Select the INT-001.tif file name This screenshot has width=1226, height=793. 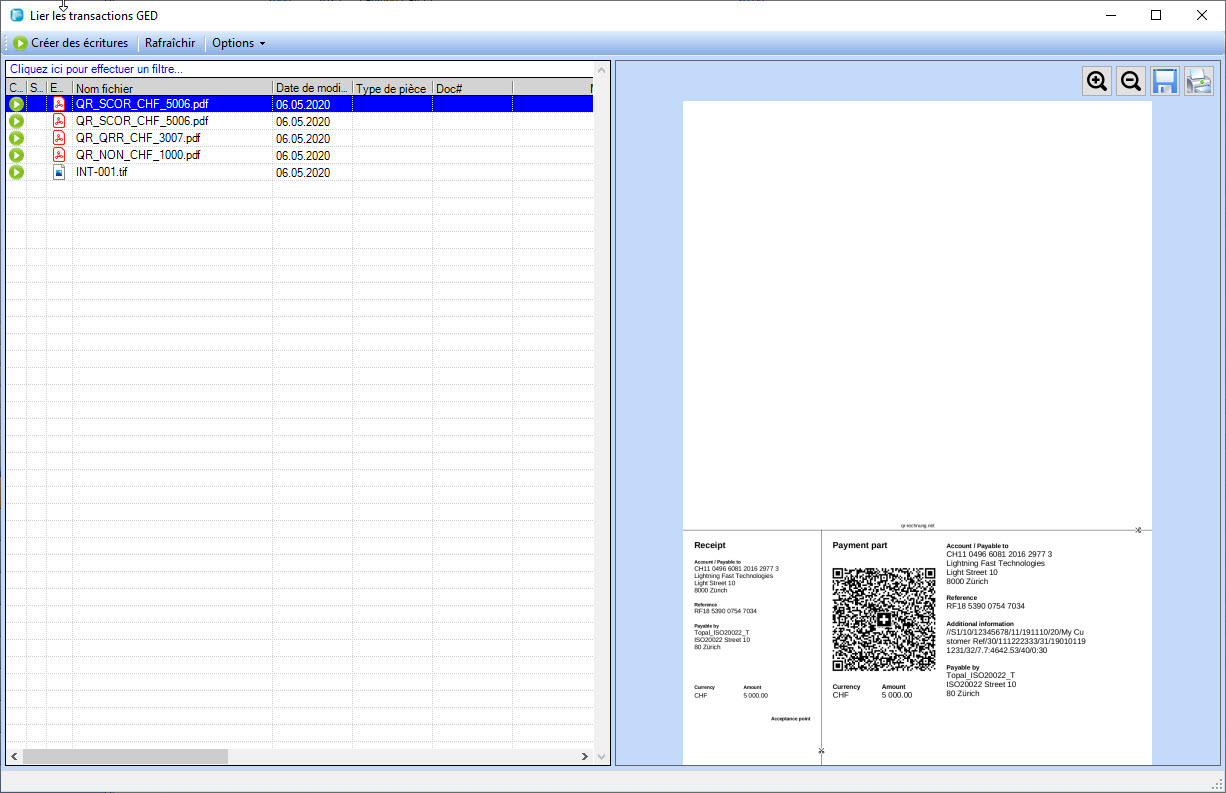pyautogui.click(x=102, y=173)
